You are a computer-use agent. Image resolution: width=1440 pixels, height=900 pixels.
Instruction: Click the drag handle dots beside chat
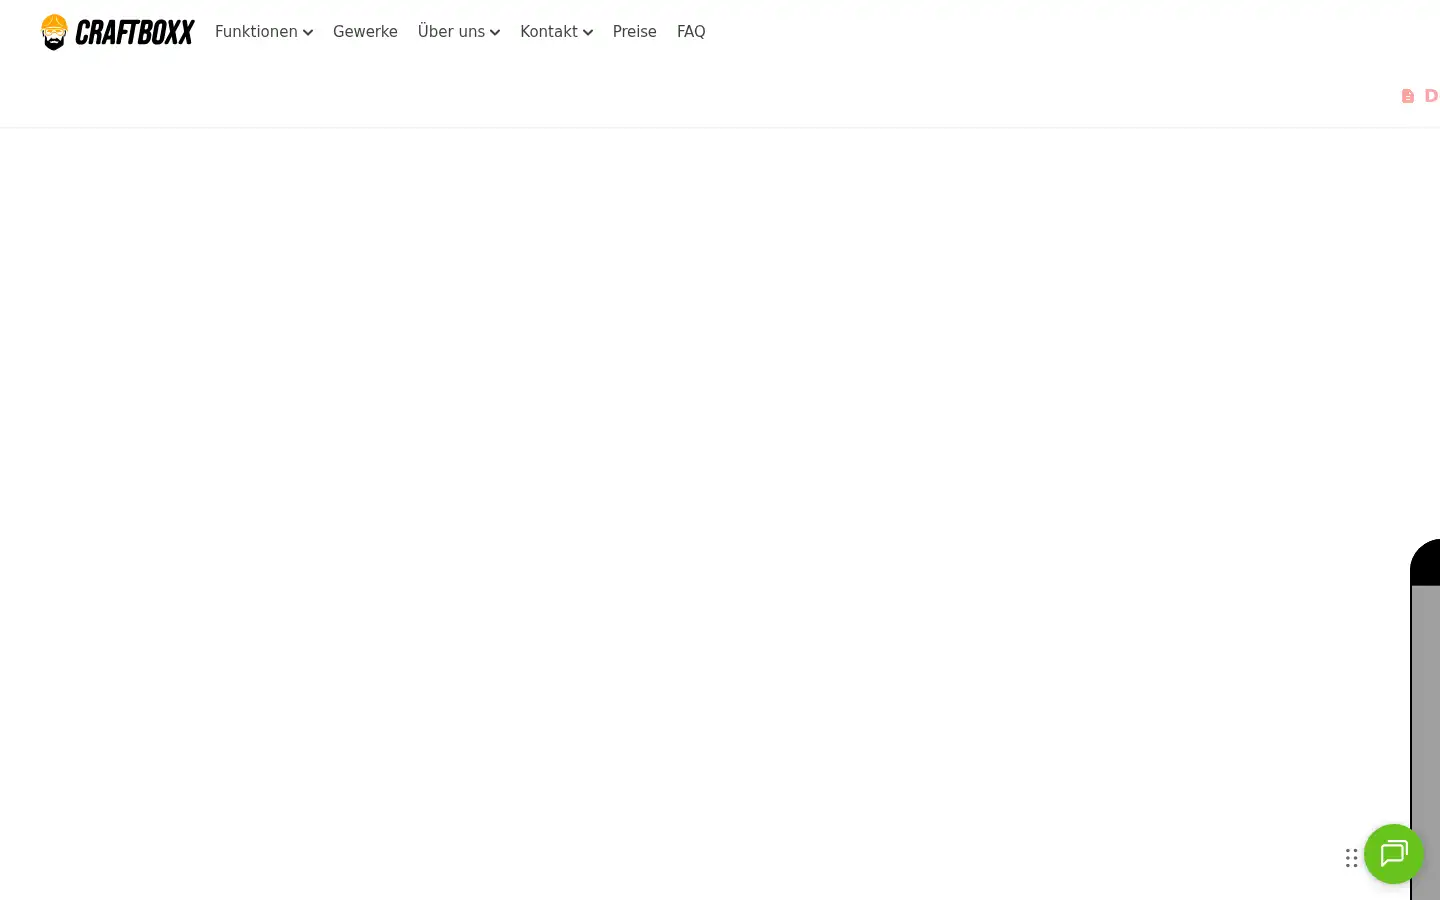point(1351,858)
